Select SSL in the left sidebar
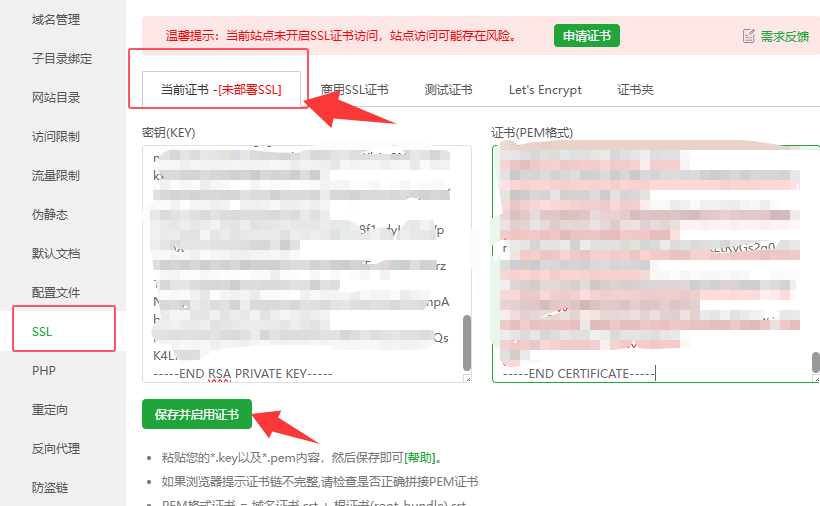The height and width of the screenshot is (506, 820). [x=43, y=331]
